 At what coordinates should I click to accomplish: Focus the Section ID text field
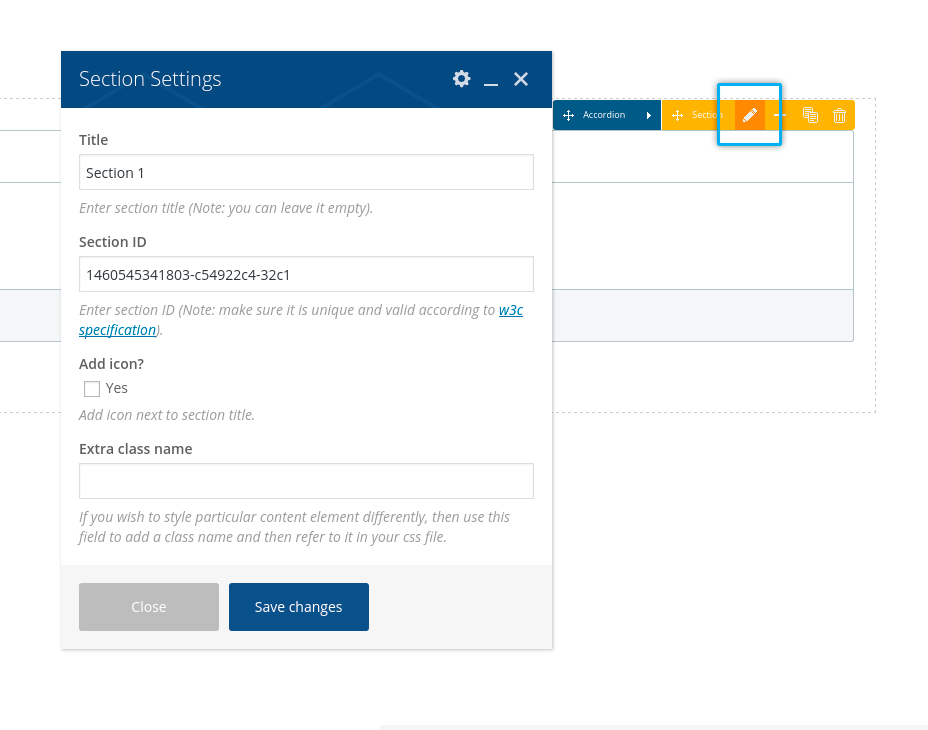click(x=306, y=274)
